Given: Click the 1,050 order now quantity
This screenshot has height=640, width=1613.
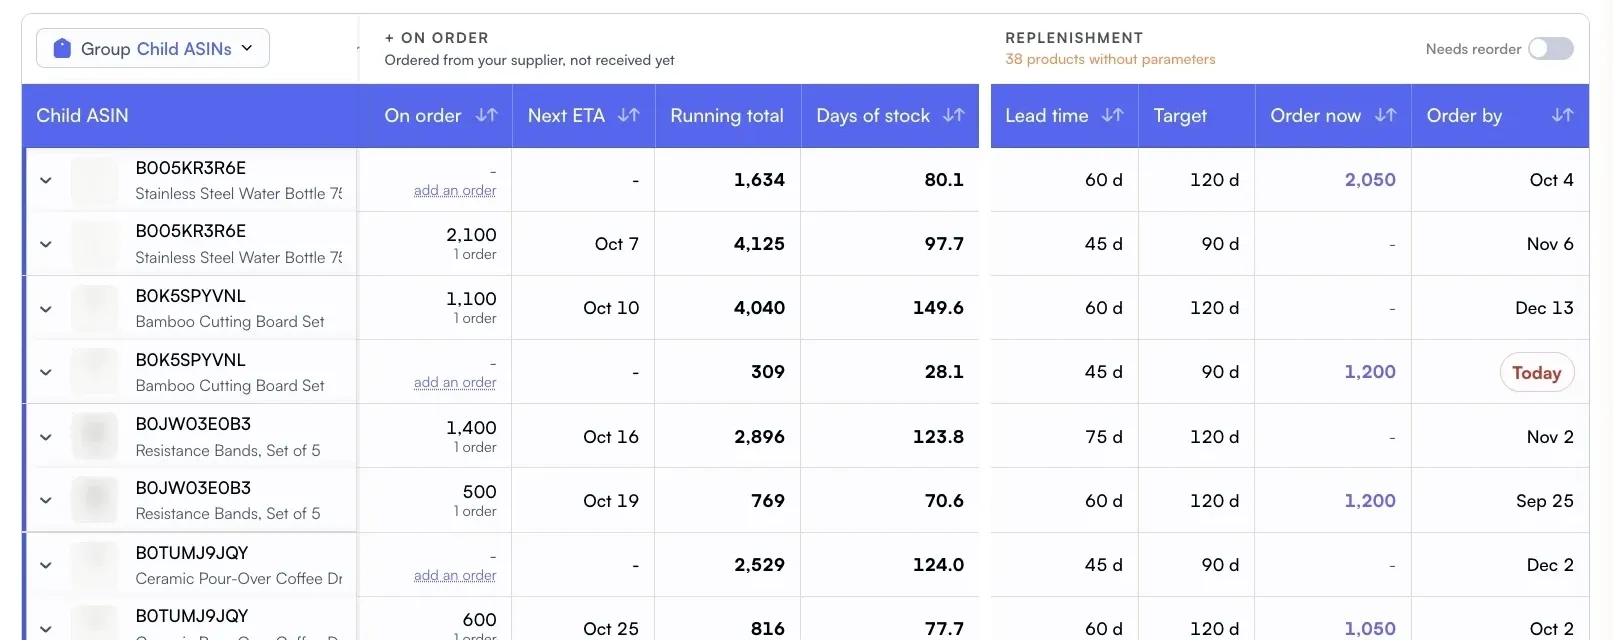Looking at the screenshot, I should pos(1370,628).
